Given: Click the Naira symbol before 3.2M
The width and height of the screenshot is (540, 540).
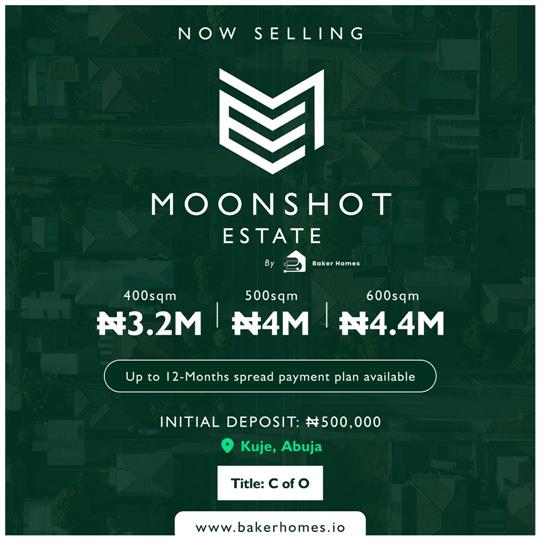Looking at the screenshot, I should (110, 324).
